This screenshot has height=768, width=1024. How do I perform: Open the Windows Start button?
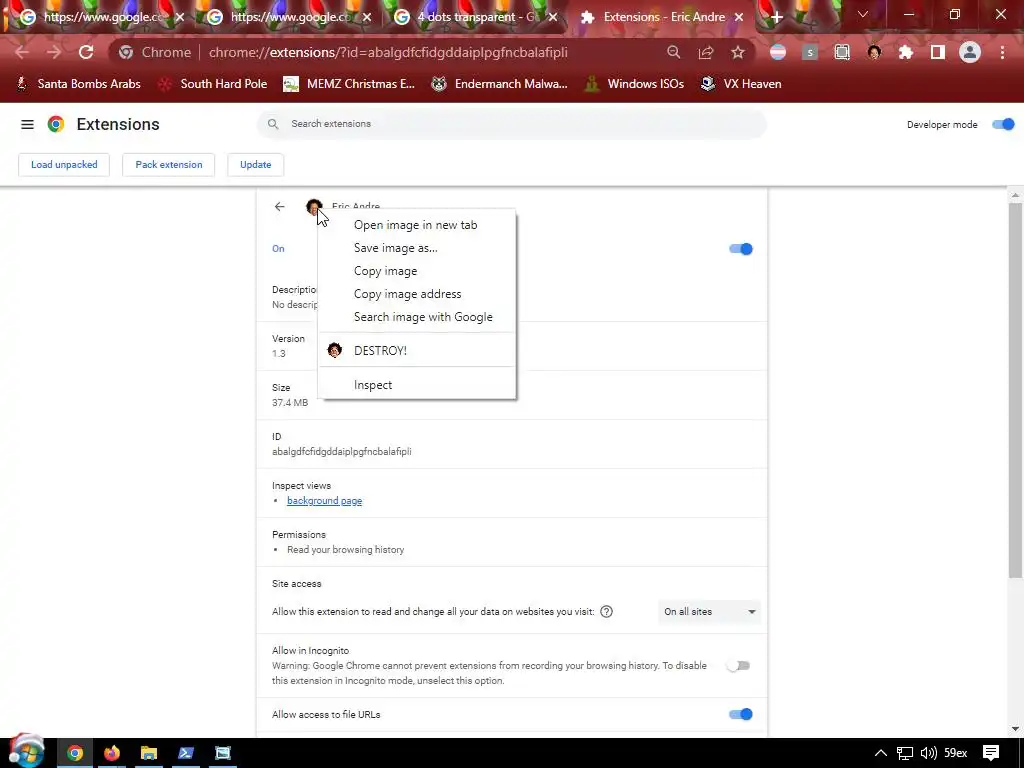point(26,752)
